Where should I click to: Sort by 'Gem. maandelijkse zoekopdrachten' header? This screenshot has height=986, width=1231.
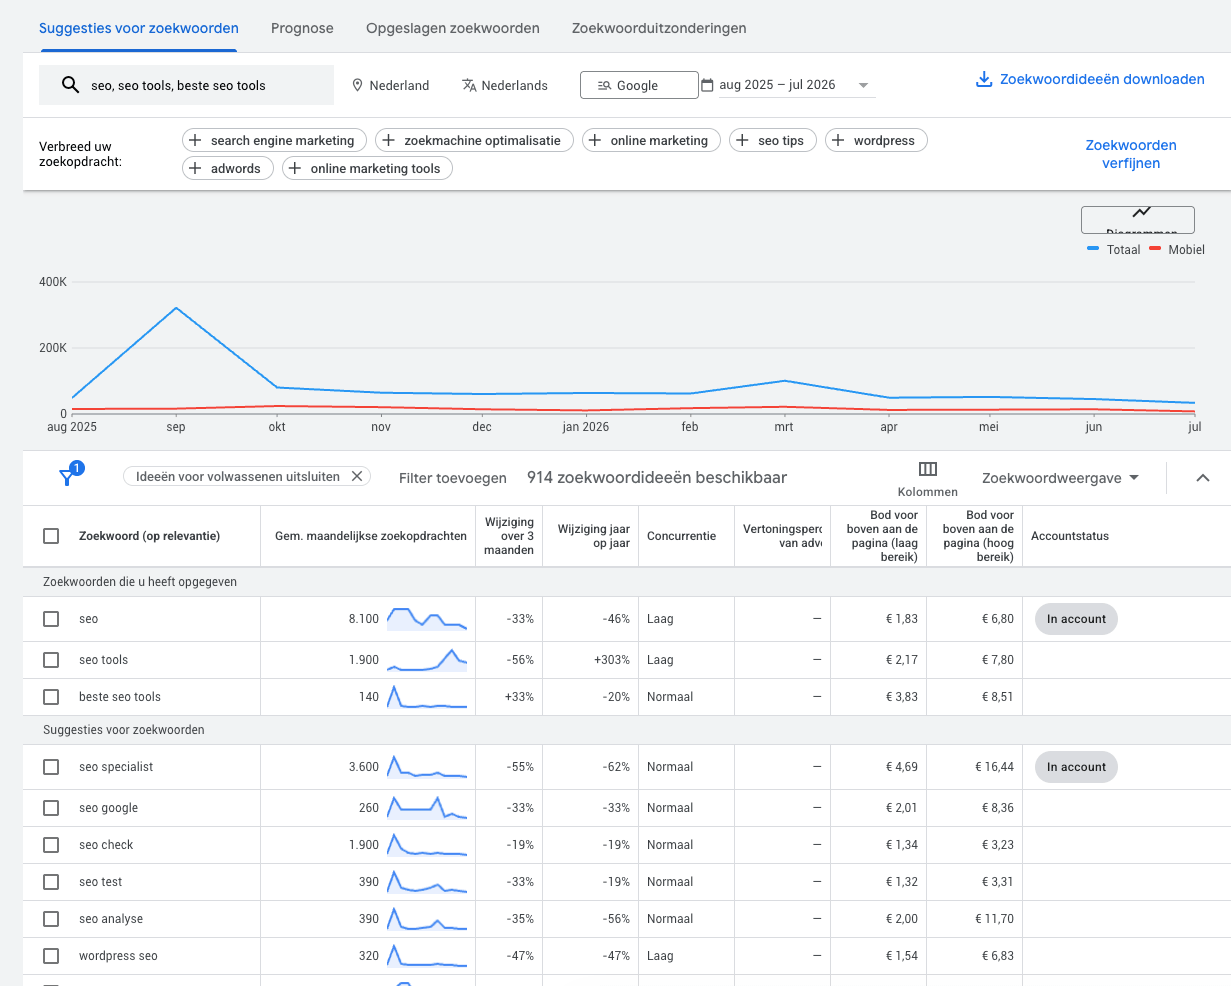click(371, 536)
